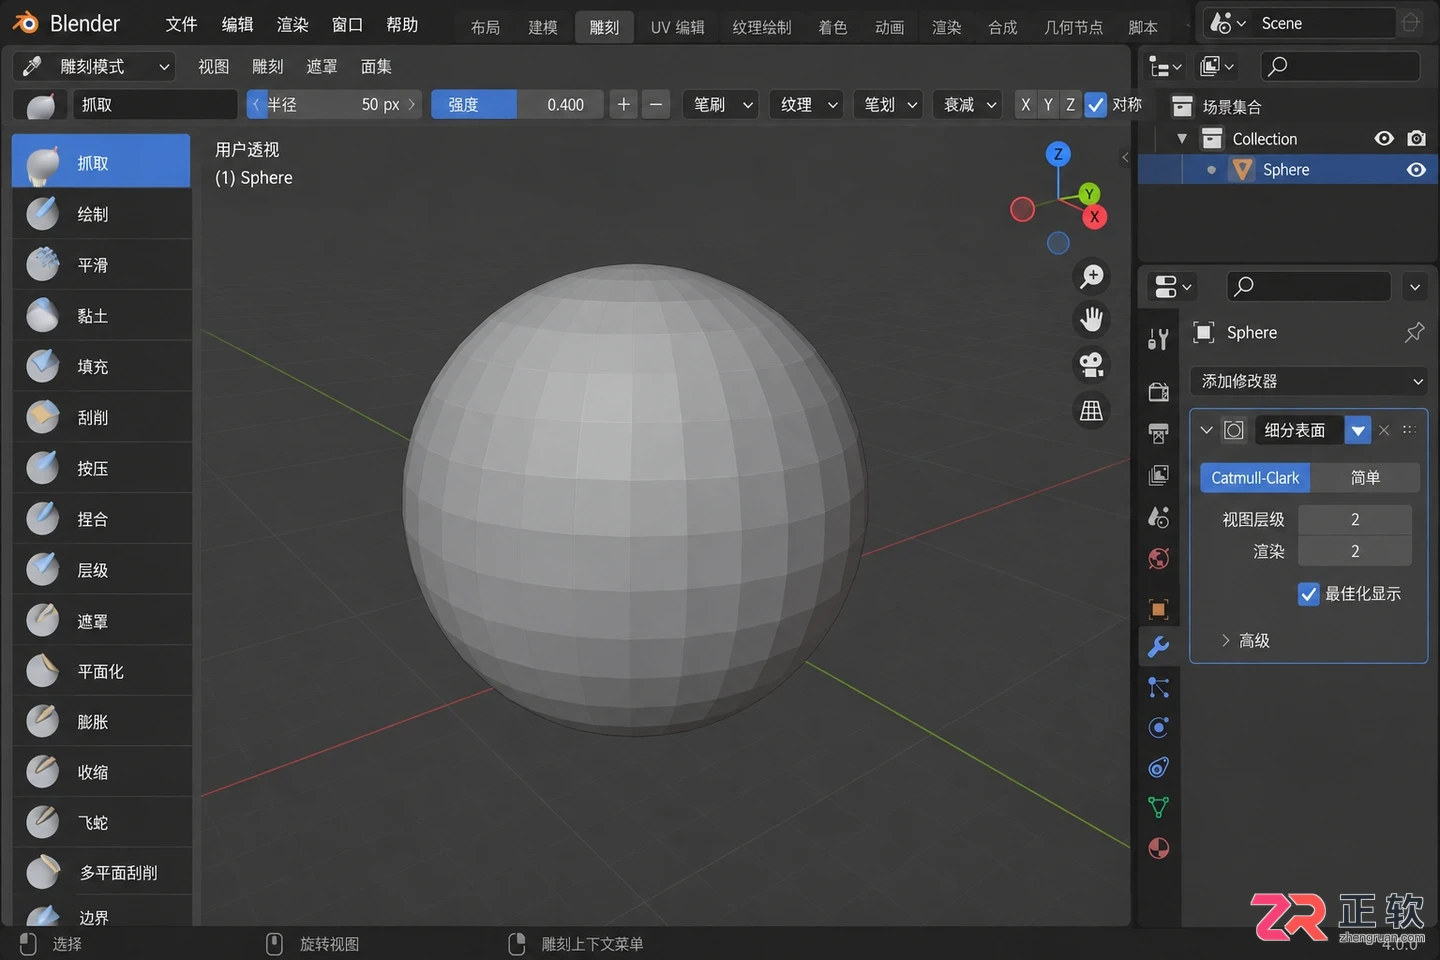The height and width of the screenshot is (960, 1440).
Task: Switch to the UV 编辑 workspace tab
Action: point(677,27)
